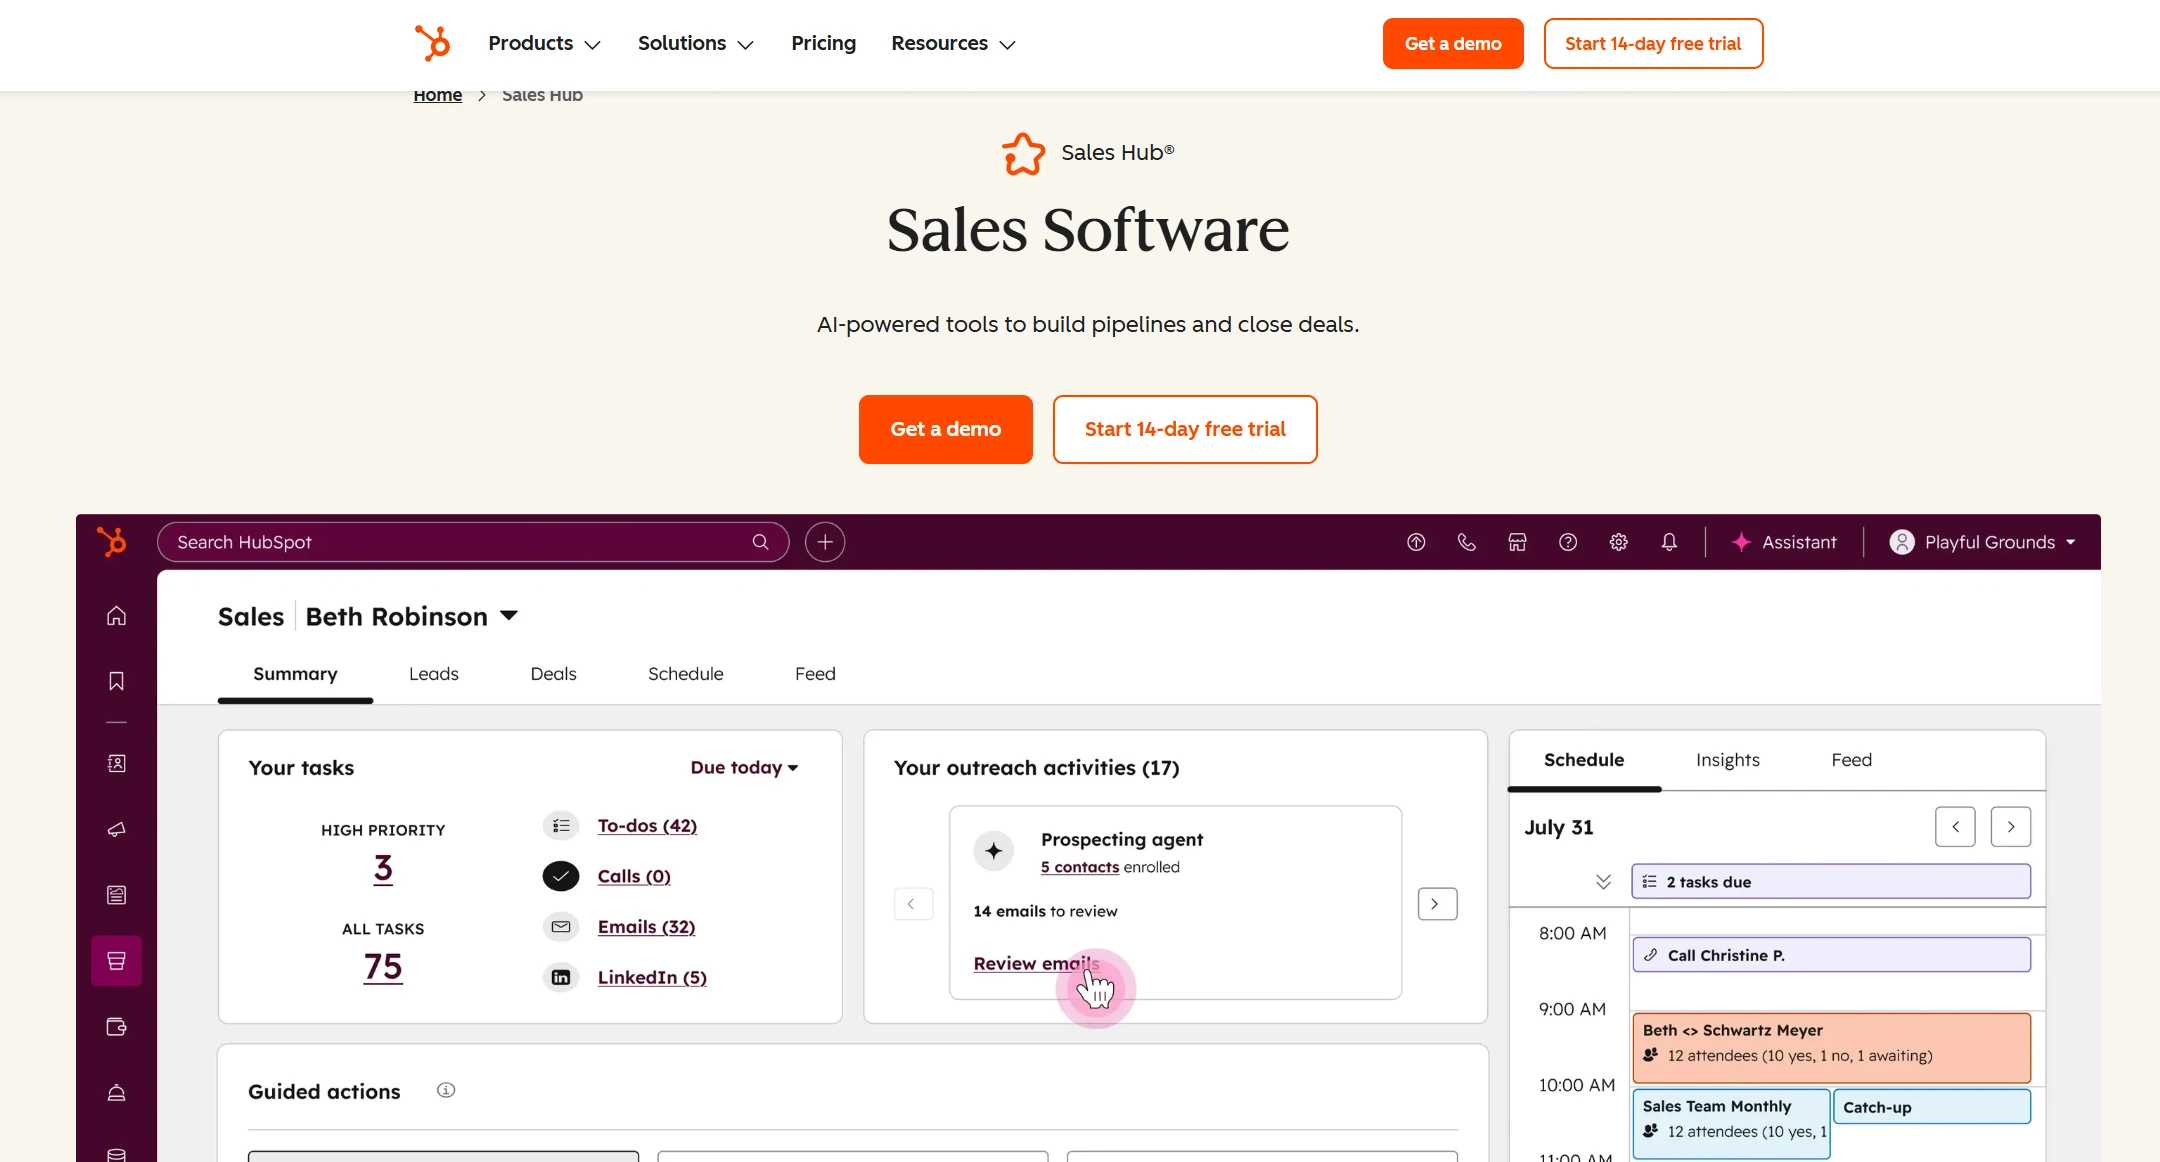Click the content document icon in sidebar

(117, 895)
